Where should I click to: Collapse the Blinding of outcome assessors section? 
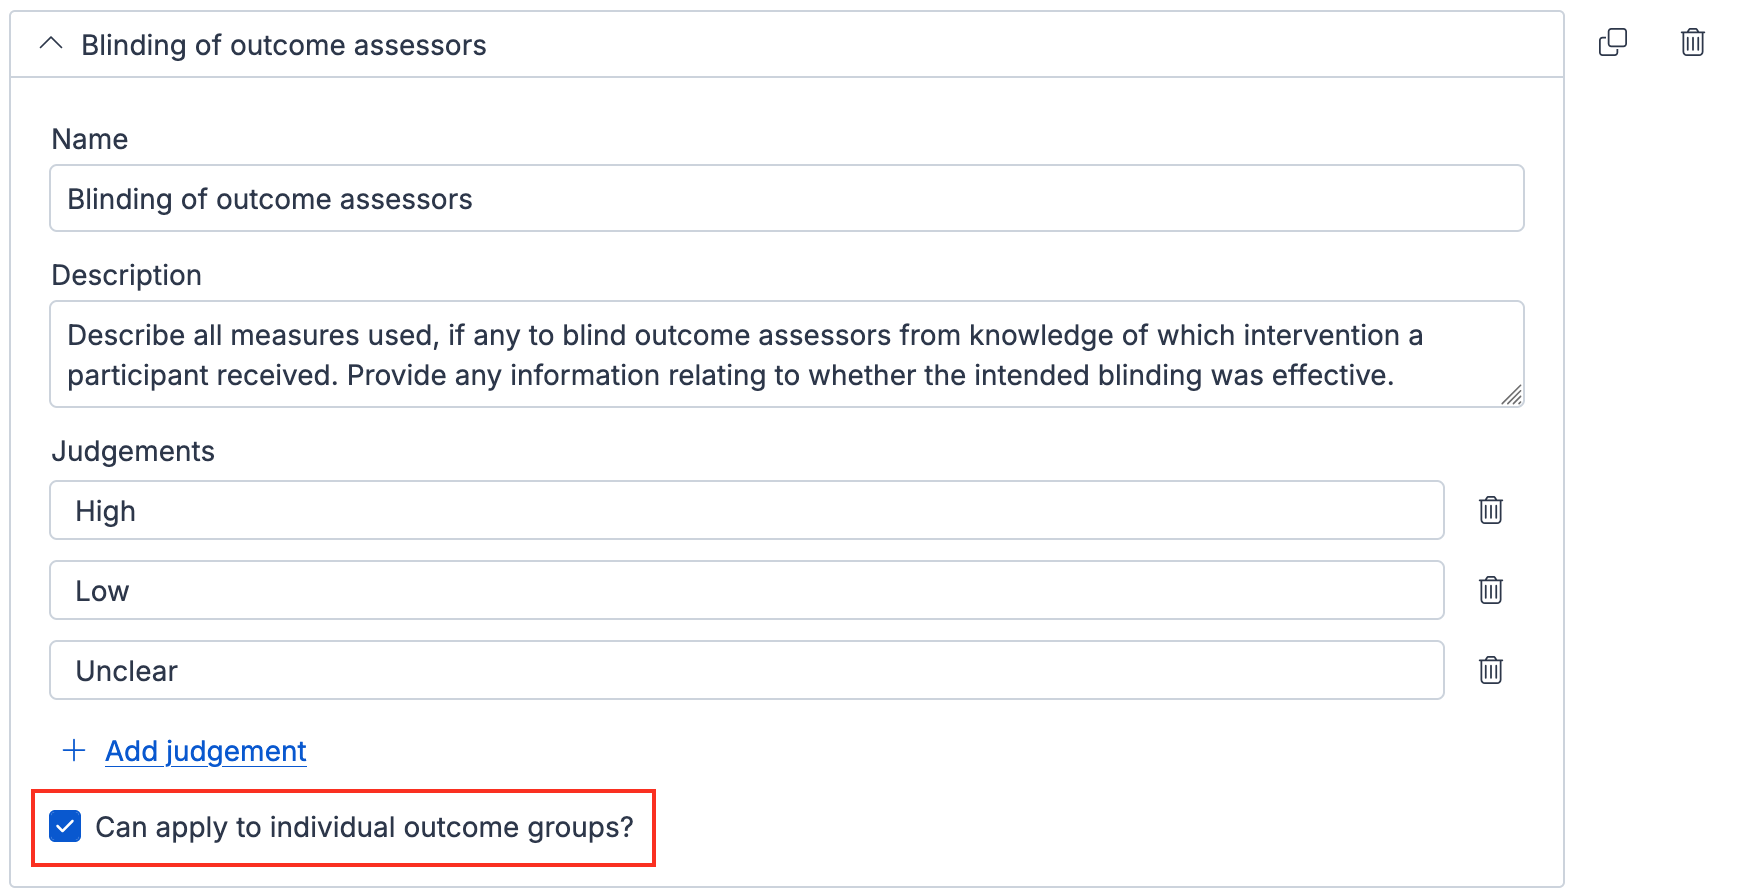pos(52,44)
